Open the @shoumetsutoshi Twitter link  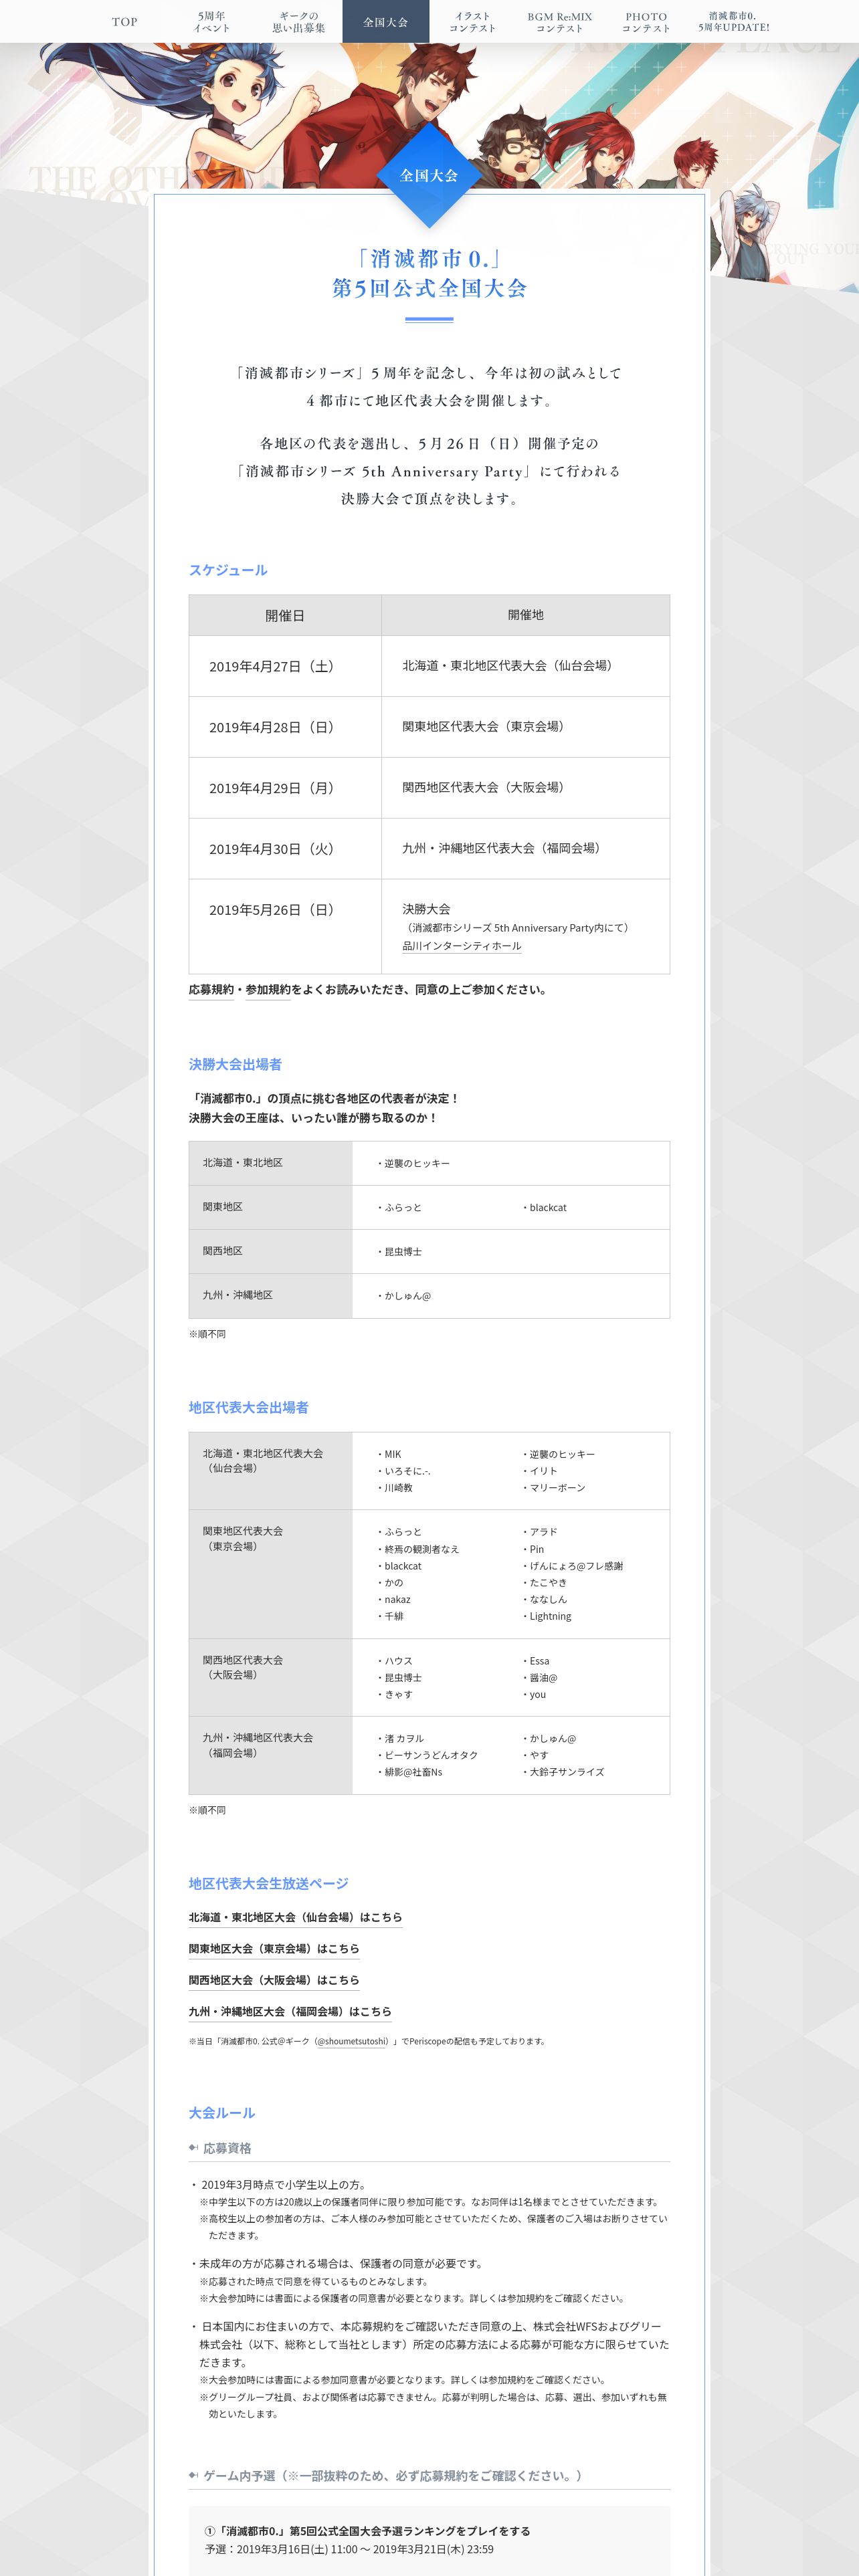[x=351, y=2041]
